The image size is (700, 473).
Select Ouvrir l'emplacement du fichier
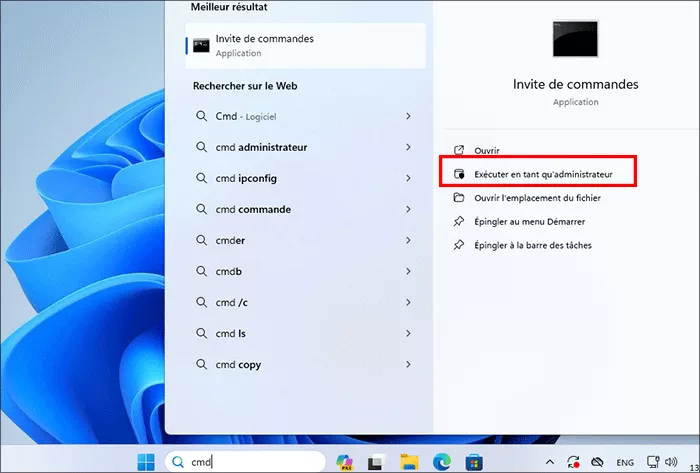tap(537, 198)
